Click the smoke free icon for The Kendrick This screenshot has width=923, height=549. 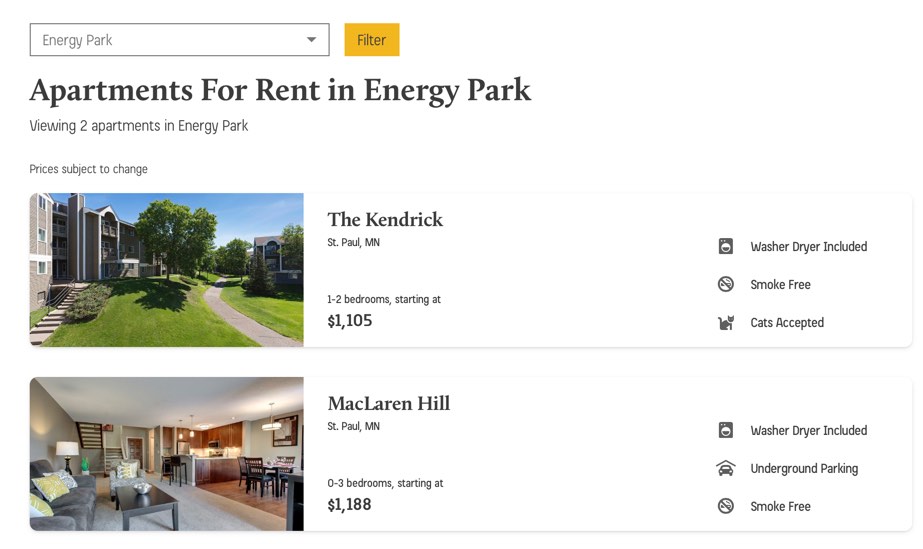point(726,284)
